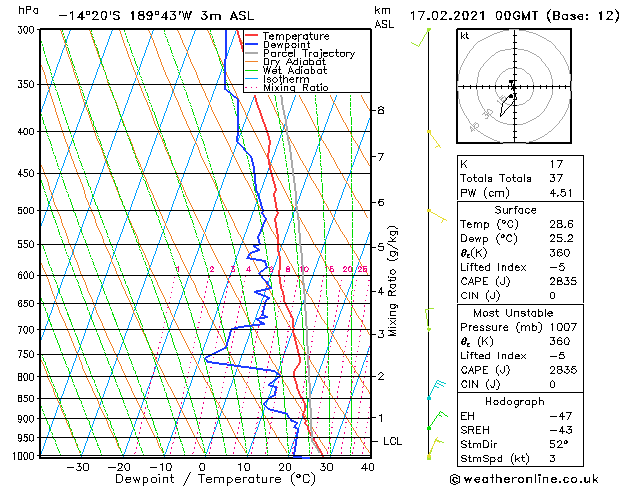Click the -30 temperature axis label
This screenshot has height=486, width=629.
point(77,467)
